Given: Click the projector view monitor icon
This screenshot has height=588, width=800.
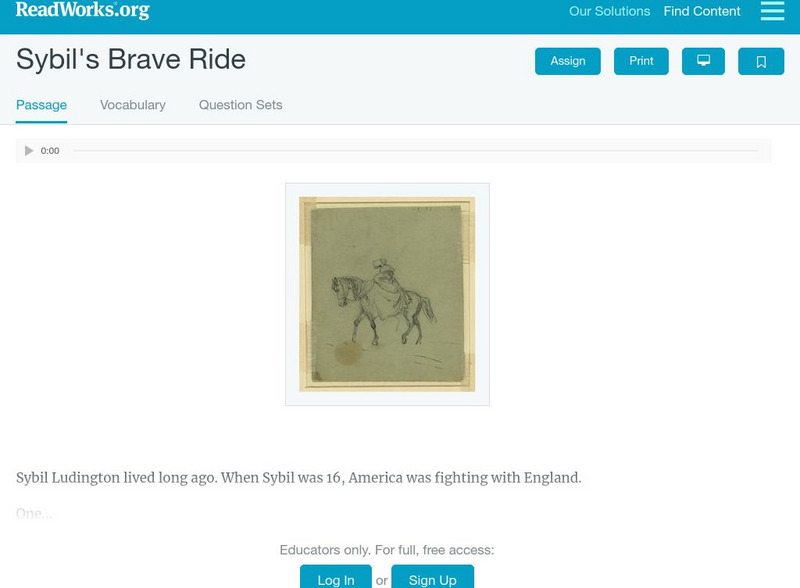Looking at the screenshot, I should tap(703, 61).
